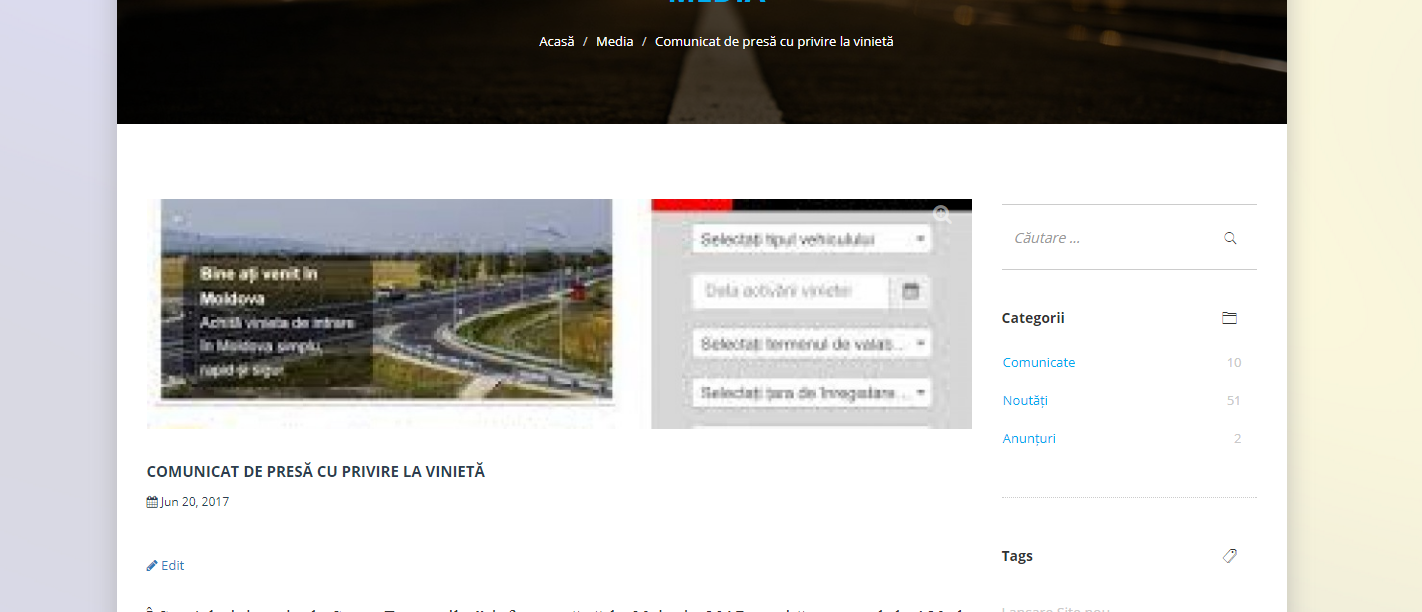Open the 'Selectați tipul vehiculului' dropdown

tap(810, 239)
